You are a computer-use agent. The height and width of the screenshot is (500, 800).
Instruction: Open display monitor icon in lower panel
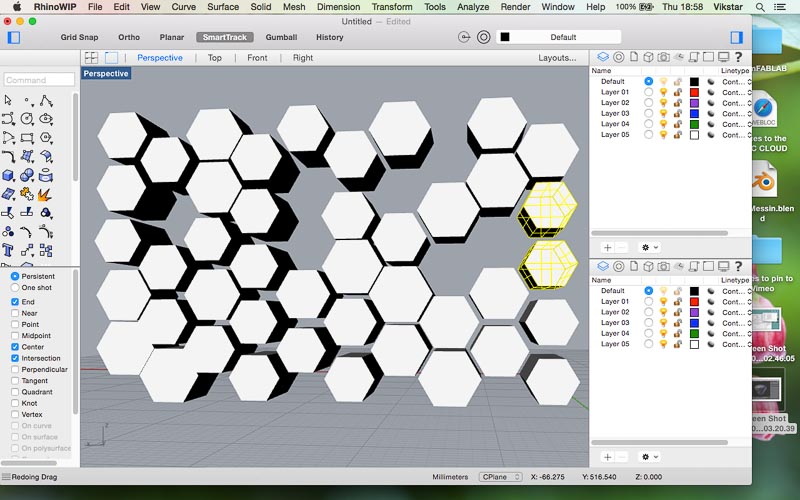click(723, 266)
